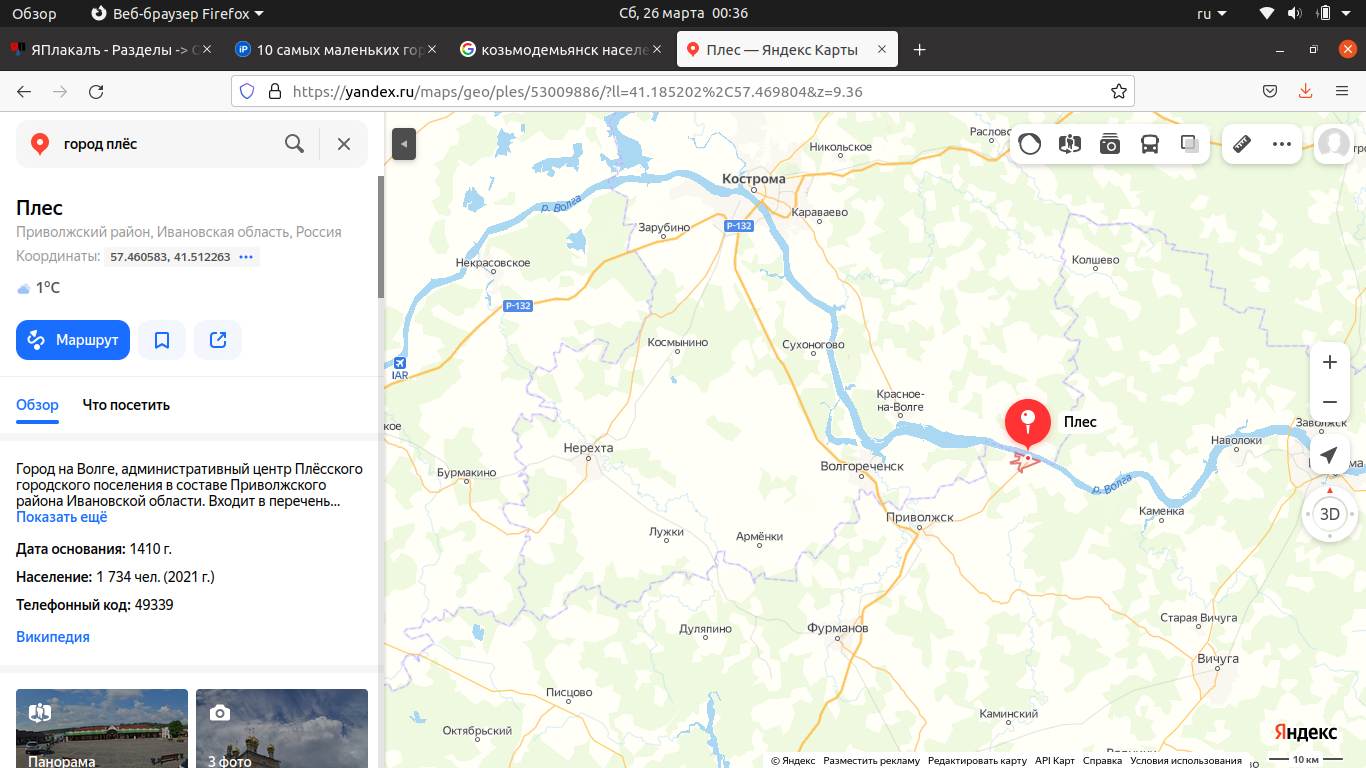The width and height of the screenshot is (1366, 768).
Task: Click the magnifier search icon
Action: pos(294,144)
